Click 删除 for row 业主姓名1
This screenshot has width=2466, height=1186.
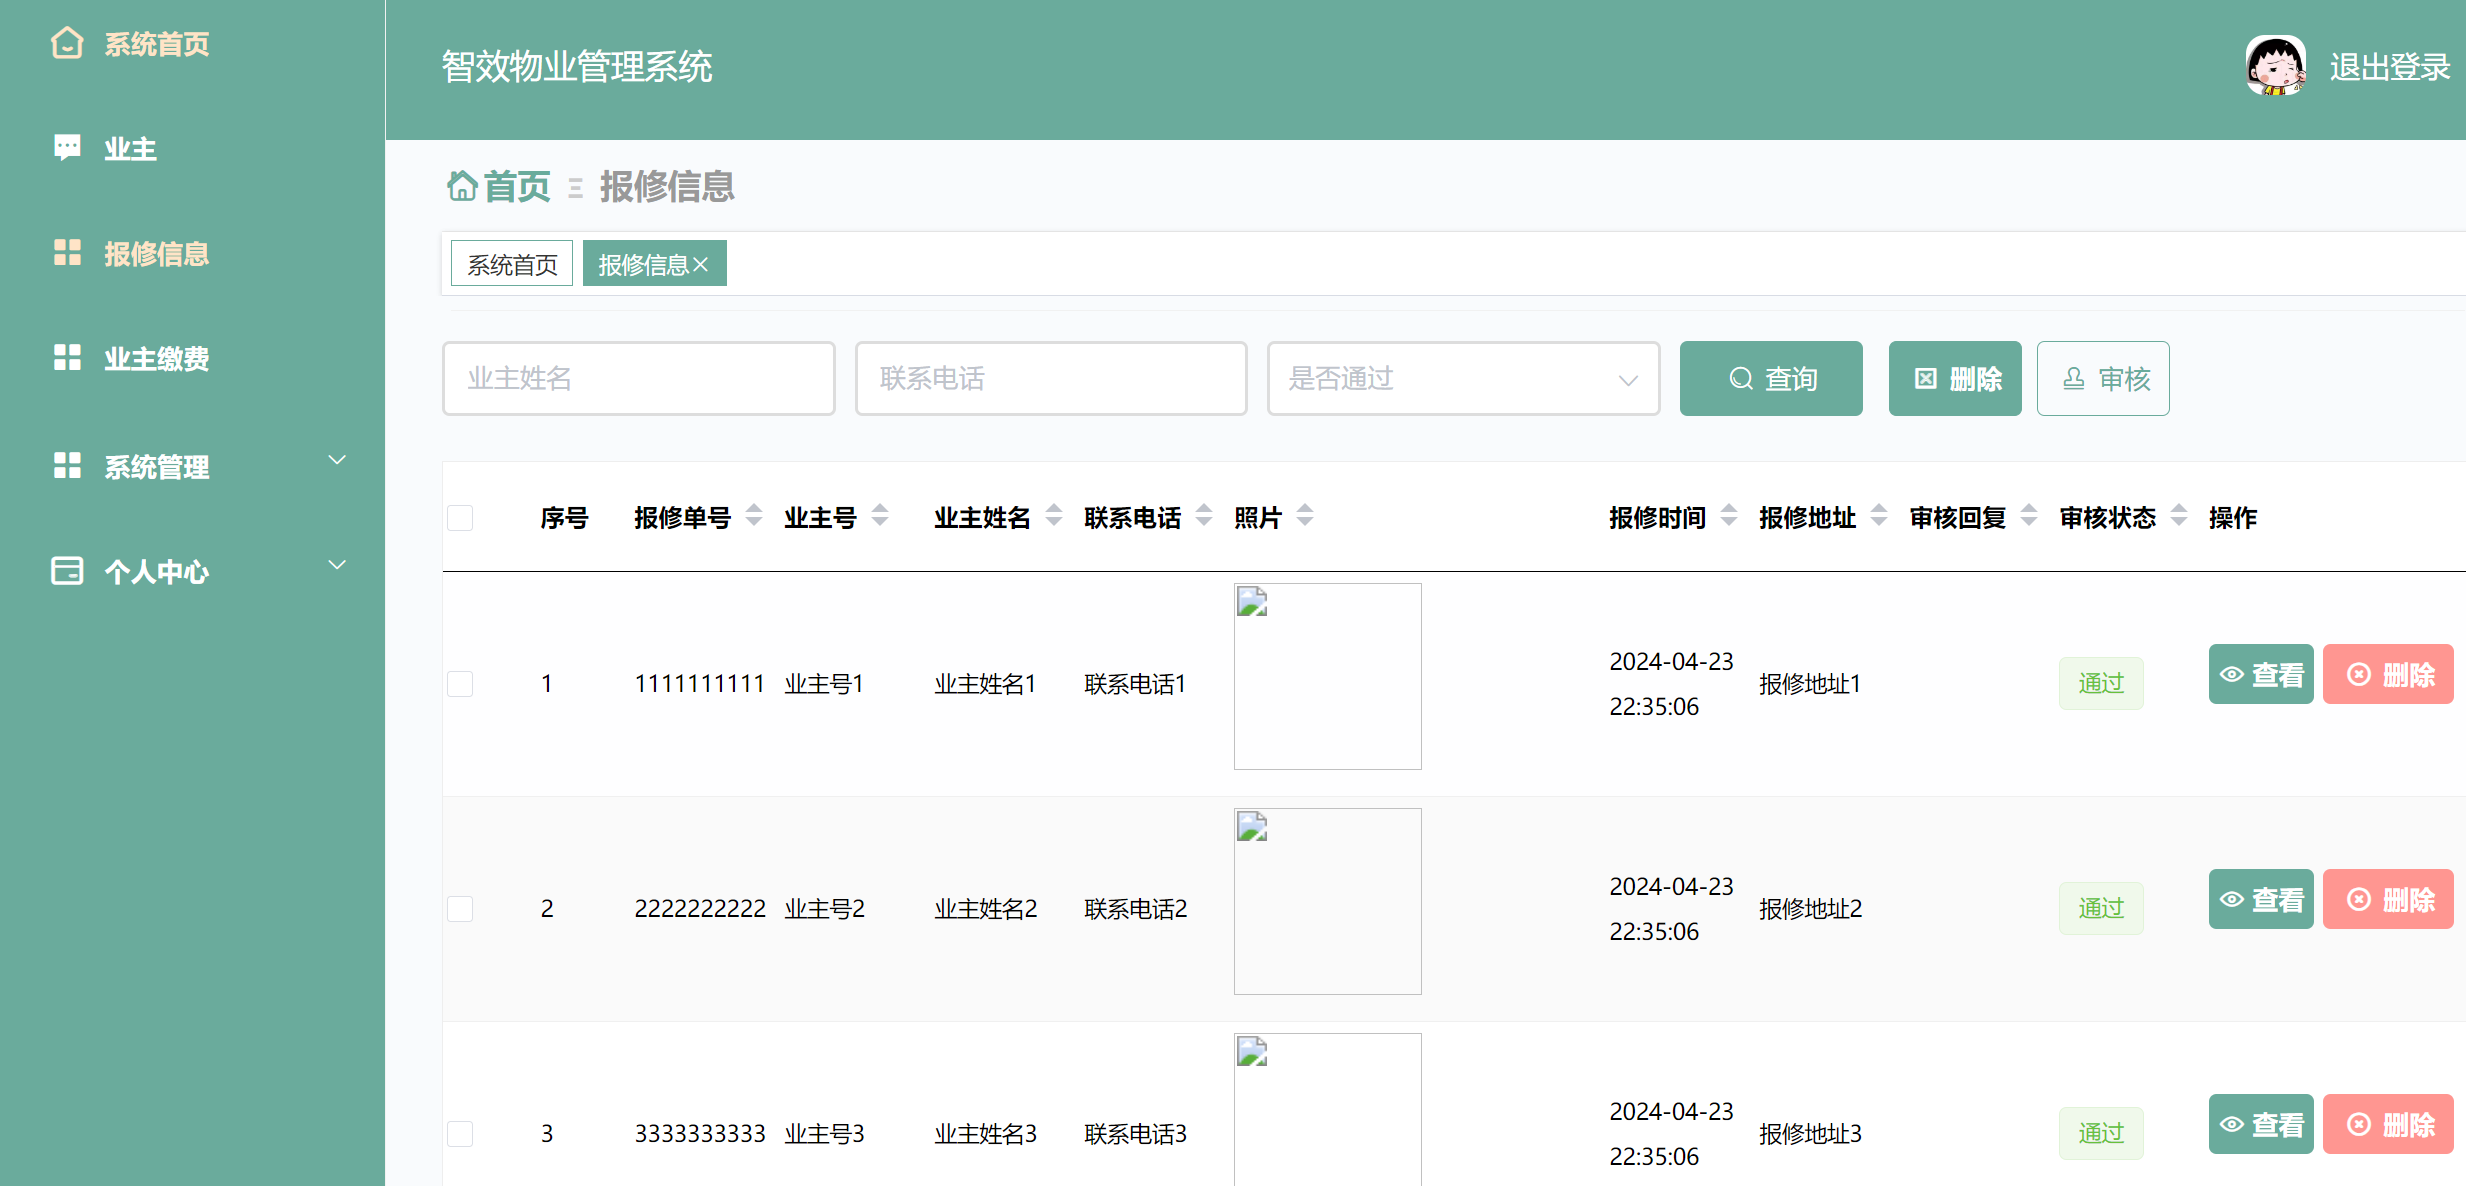[x=2388, y=675]
